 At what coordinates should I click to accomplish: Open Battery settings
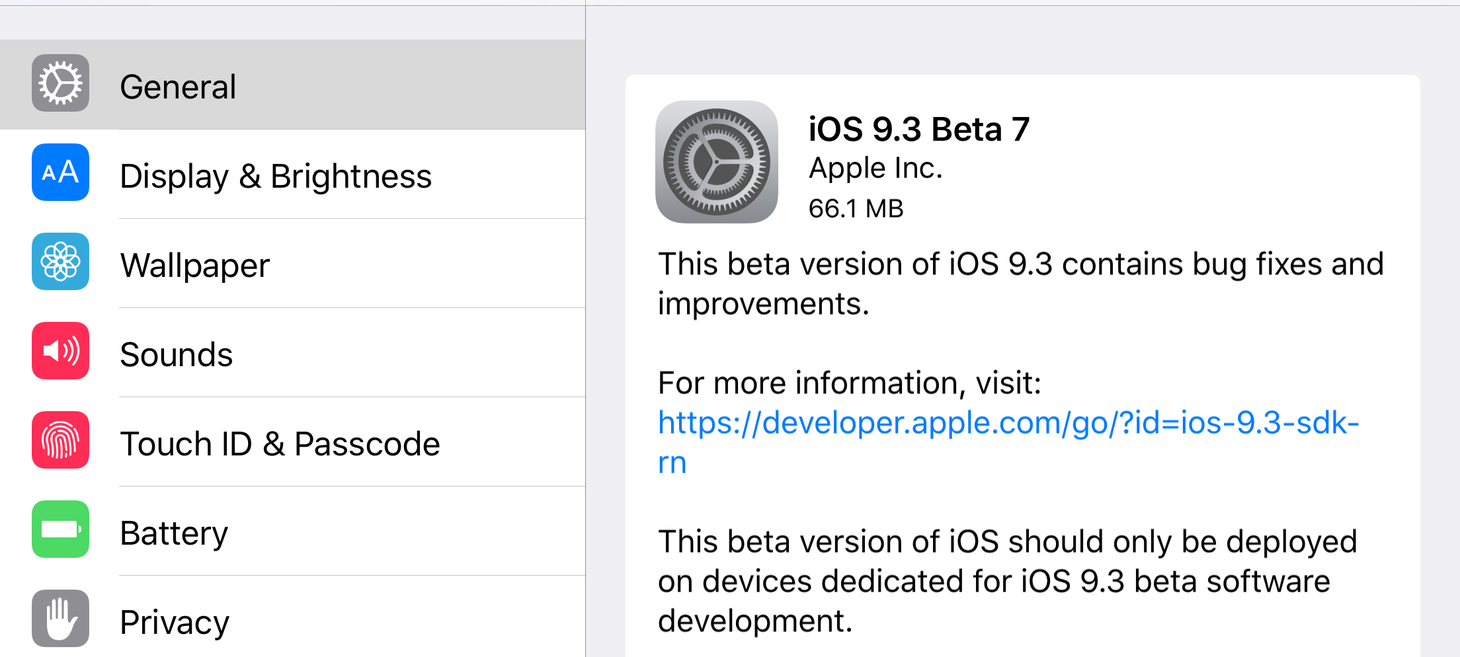coord(292,531)
